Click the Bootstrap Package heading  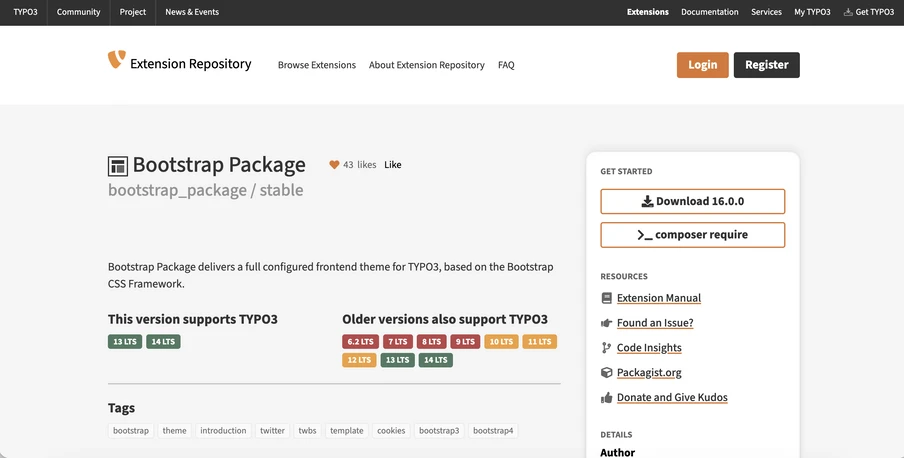[219, 165]
